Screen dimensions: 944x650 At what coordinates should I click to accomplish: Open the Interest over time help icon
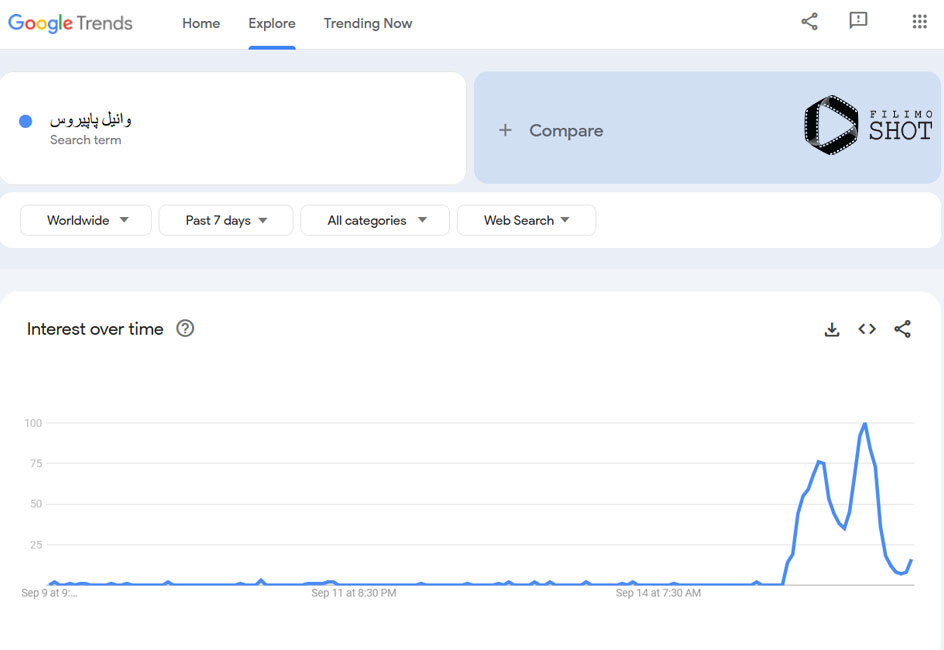pyautogui.click(x=185, y=329)
